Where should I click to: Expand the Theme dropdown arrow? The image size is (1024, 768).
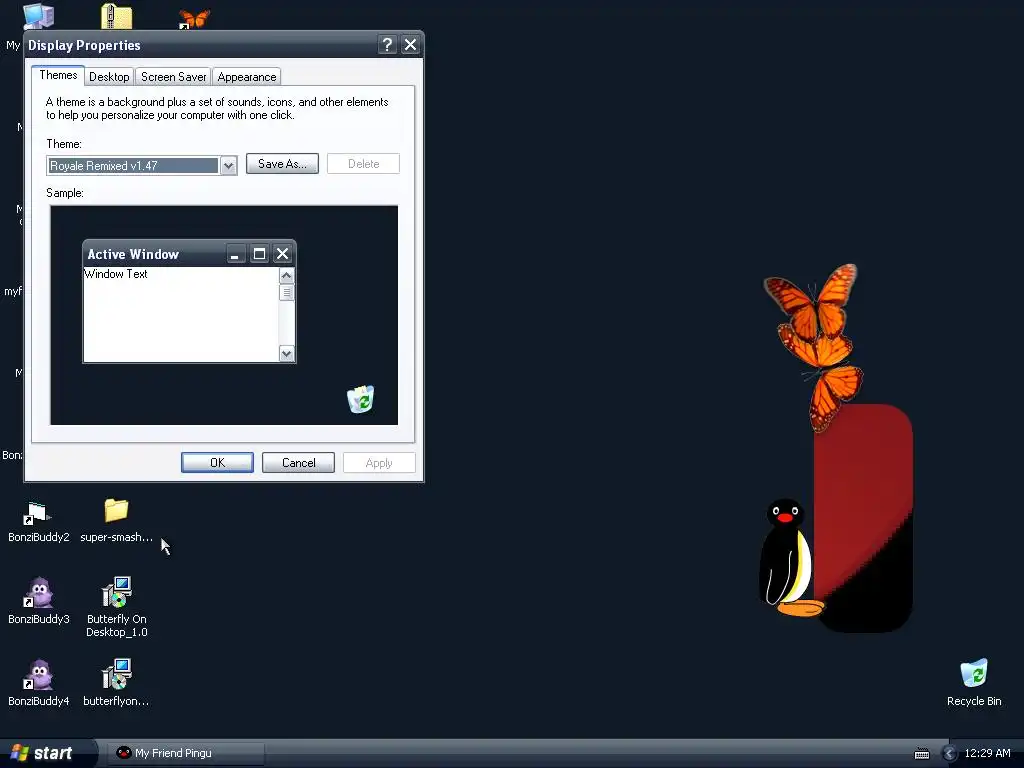(x=228, y=165)
